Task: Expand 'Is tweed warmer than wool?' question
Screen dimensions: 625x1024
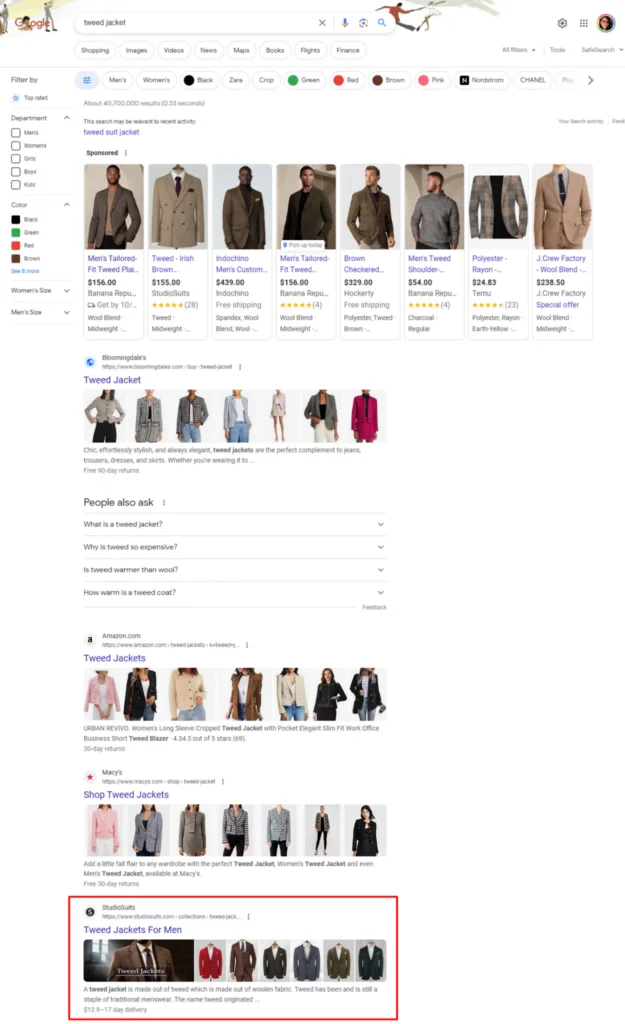Action: tap(234, 570)
